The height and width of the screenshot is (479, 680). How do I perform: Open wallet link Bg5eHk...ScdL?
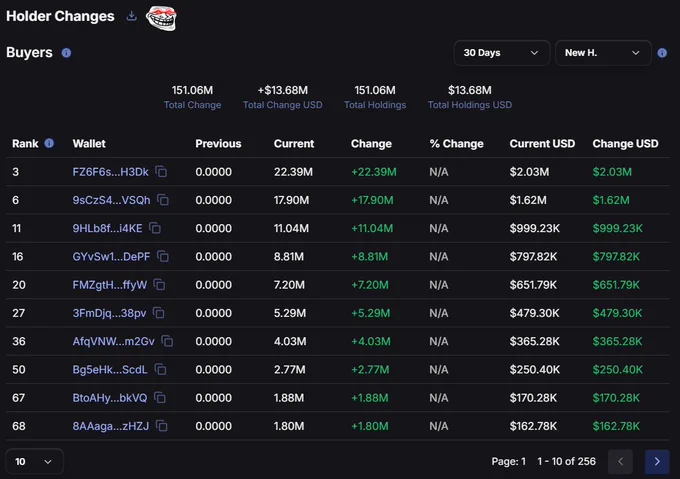(110, 370)
